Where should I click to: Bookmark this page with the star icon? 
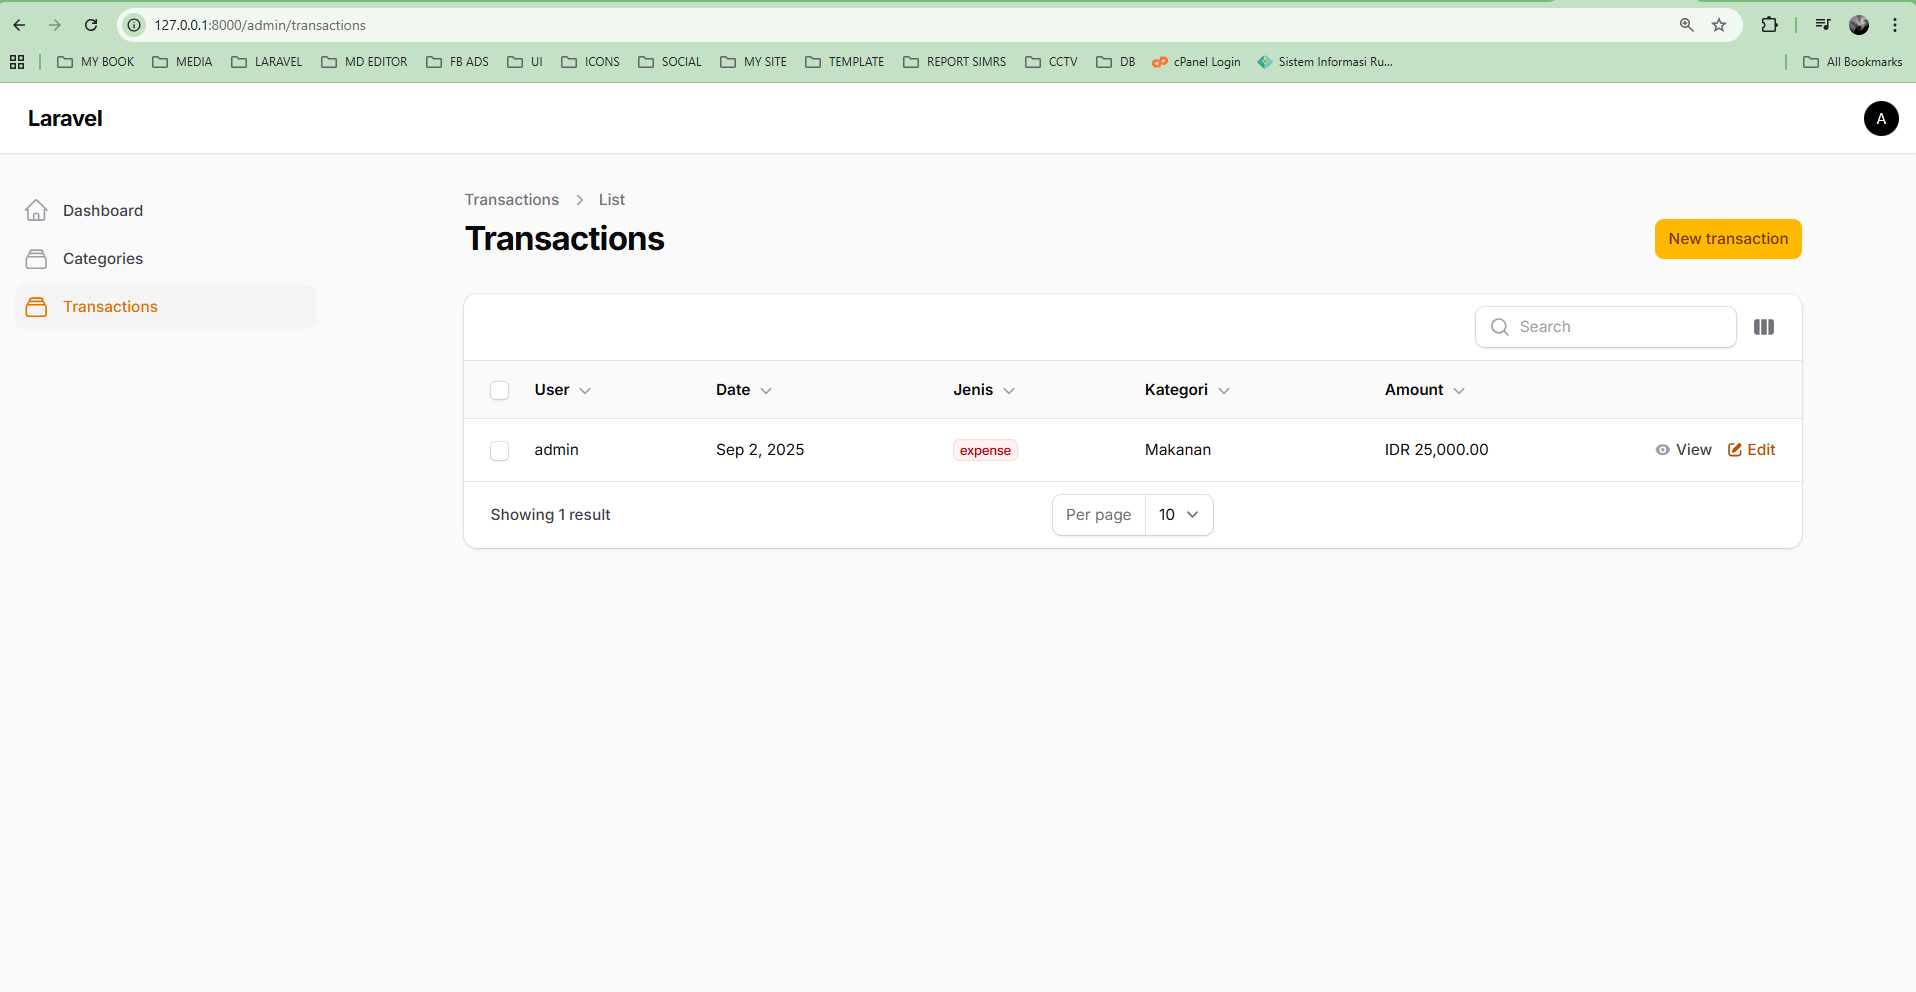1719,25
